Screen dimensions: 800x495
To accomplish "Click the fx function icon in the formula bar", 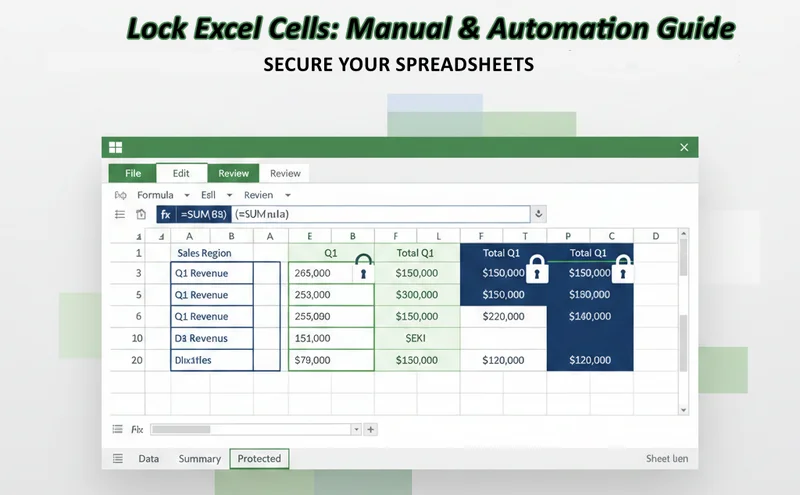I will [x=165, y=214].
